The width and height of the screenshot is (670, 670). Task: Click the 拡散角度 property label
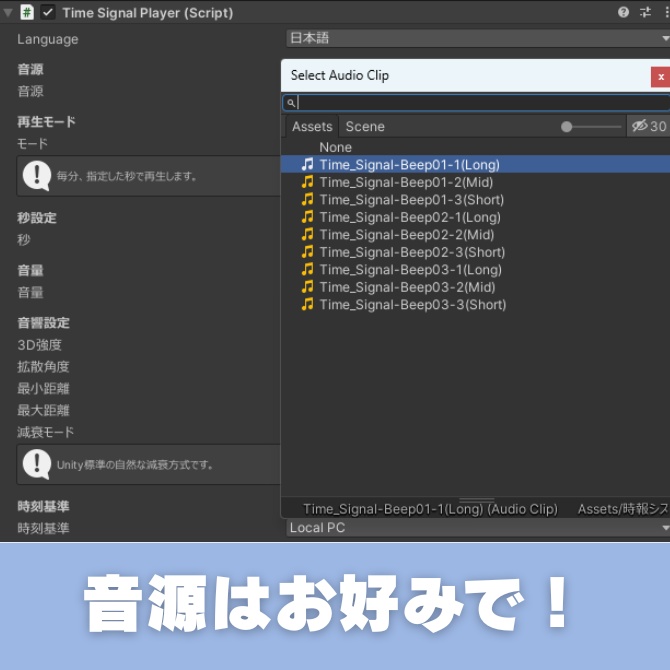tap(43, 367)
